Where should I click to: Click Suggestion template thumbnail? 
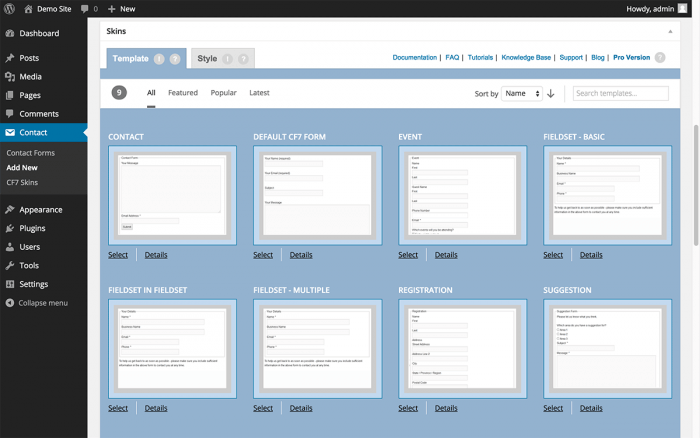click(607, 349)
